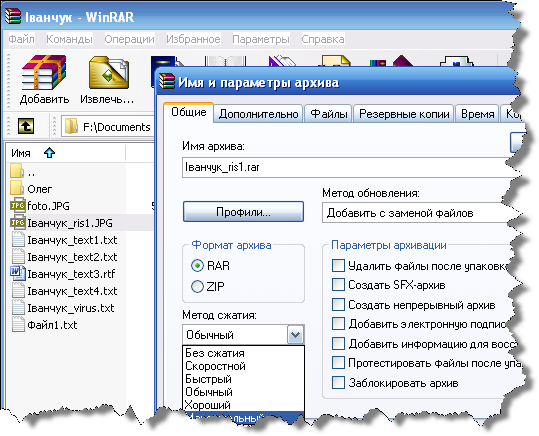Switch to the Файлы tab
This screenshot has height=436, width=539.
[329, 113]
